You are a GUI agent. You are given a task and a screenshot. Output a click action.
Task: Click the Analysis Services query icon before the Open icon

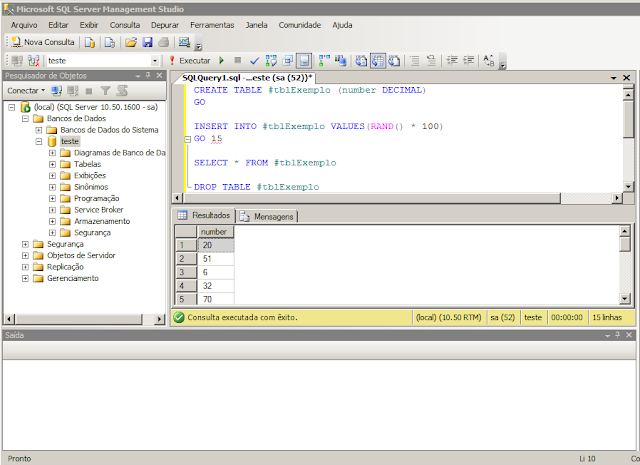[110, 42]
